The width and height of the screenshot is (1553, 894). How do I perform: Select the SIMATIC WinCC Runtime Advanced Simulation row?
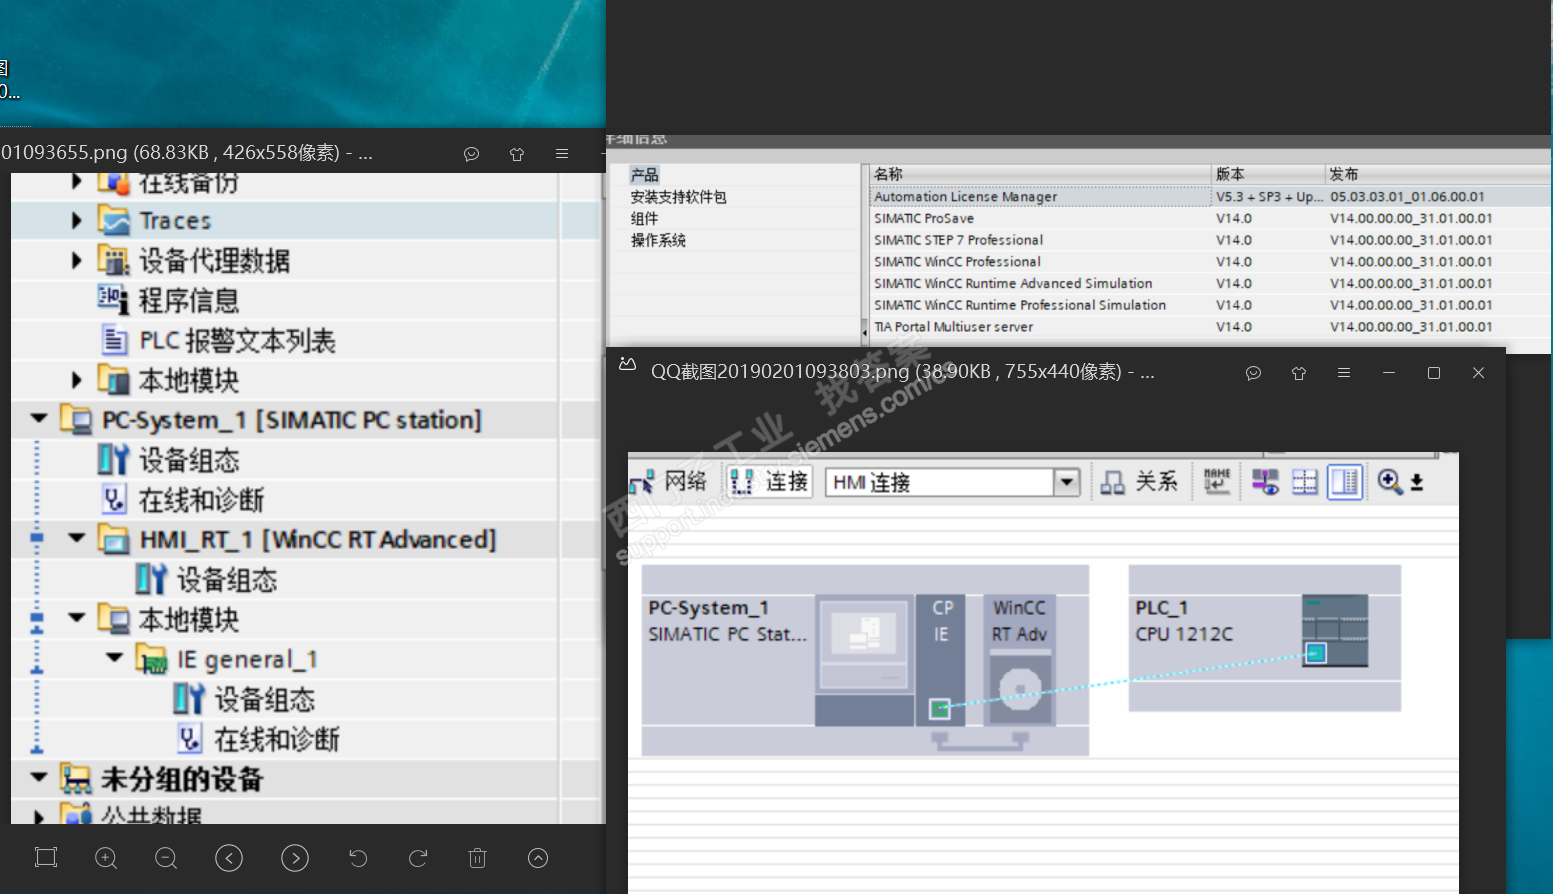(1210, 284)
